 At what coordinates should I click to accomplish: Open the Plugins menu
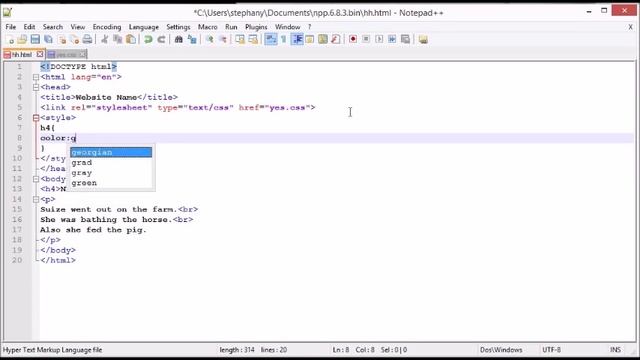(x=256, y=27)
